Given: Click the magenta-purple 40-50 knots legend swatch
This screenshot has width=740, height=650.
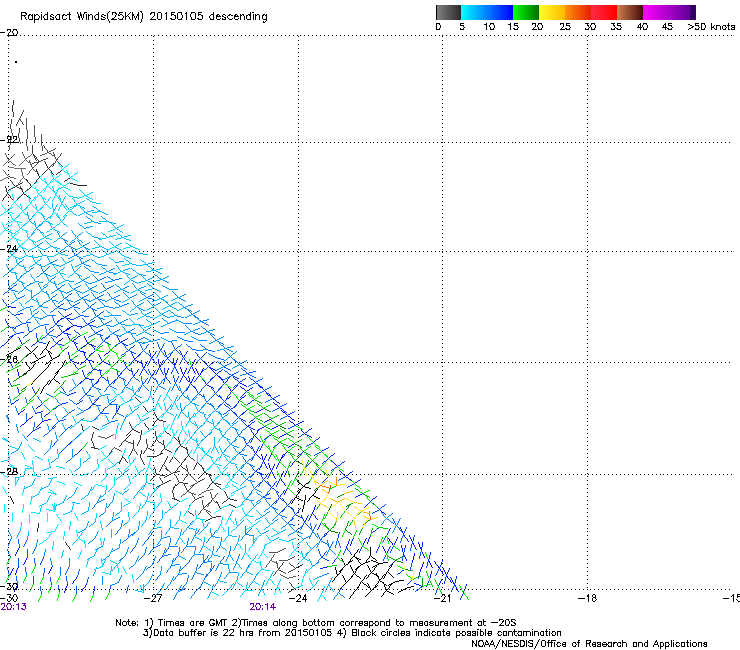Looking at the screenshot, I should pos(669,12).
